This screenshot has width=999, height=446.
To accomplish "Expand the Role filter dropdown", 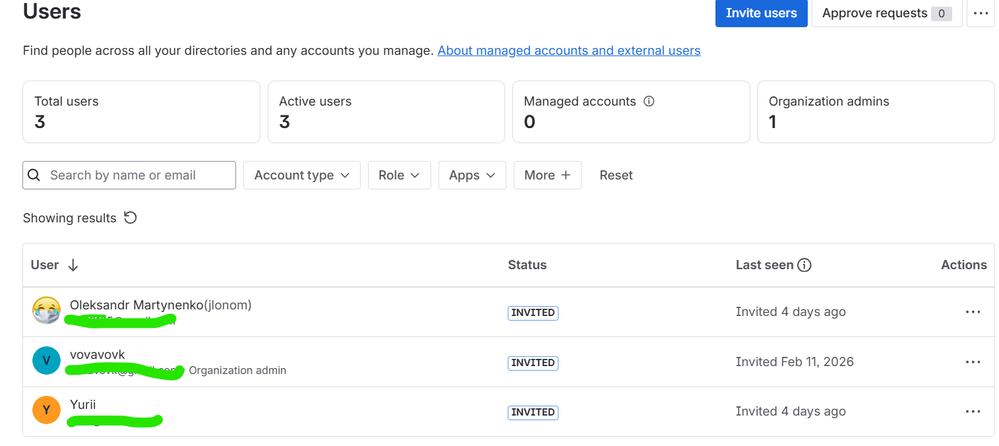I will pyautogui.click(x=399, y=175).
